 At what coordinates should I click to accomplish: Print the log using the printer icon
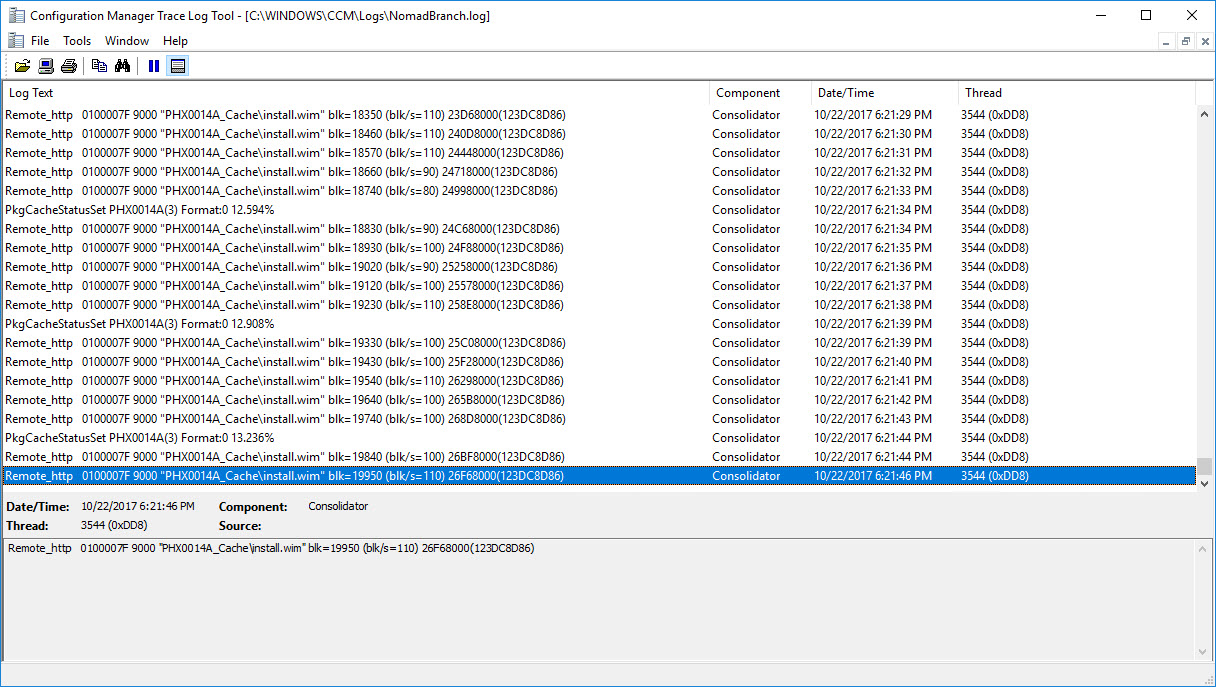[68, 66]
